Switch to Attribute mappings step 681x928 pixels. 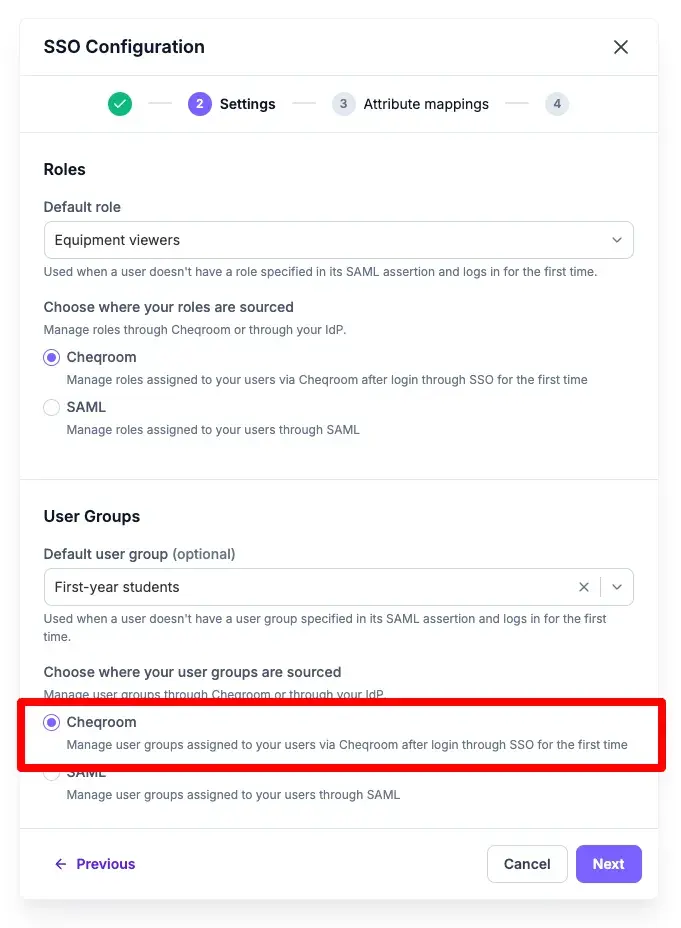click(x=426, y=104)
